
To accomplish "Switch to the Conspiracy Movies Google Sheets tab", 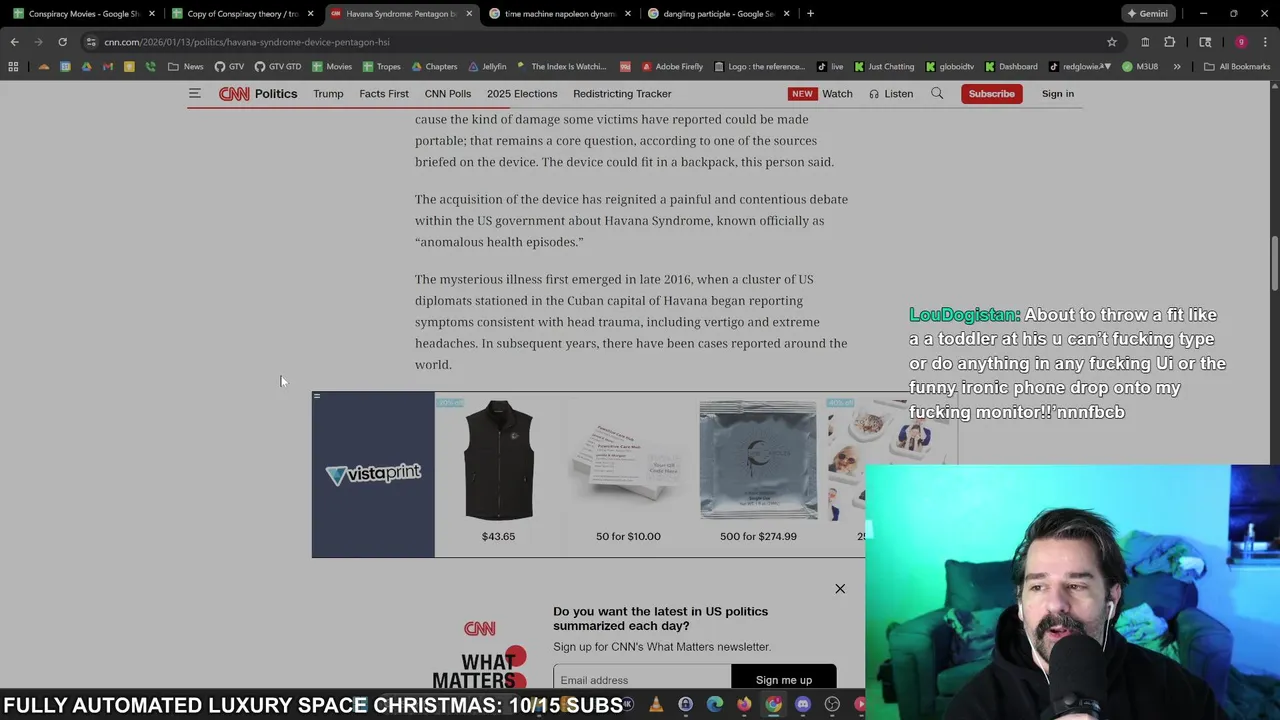I will (x=84, y=14).
